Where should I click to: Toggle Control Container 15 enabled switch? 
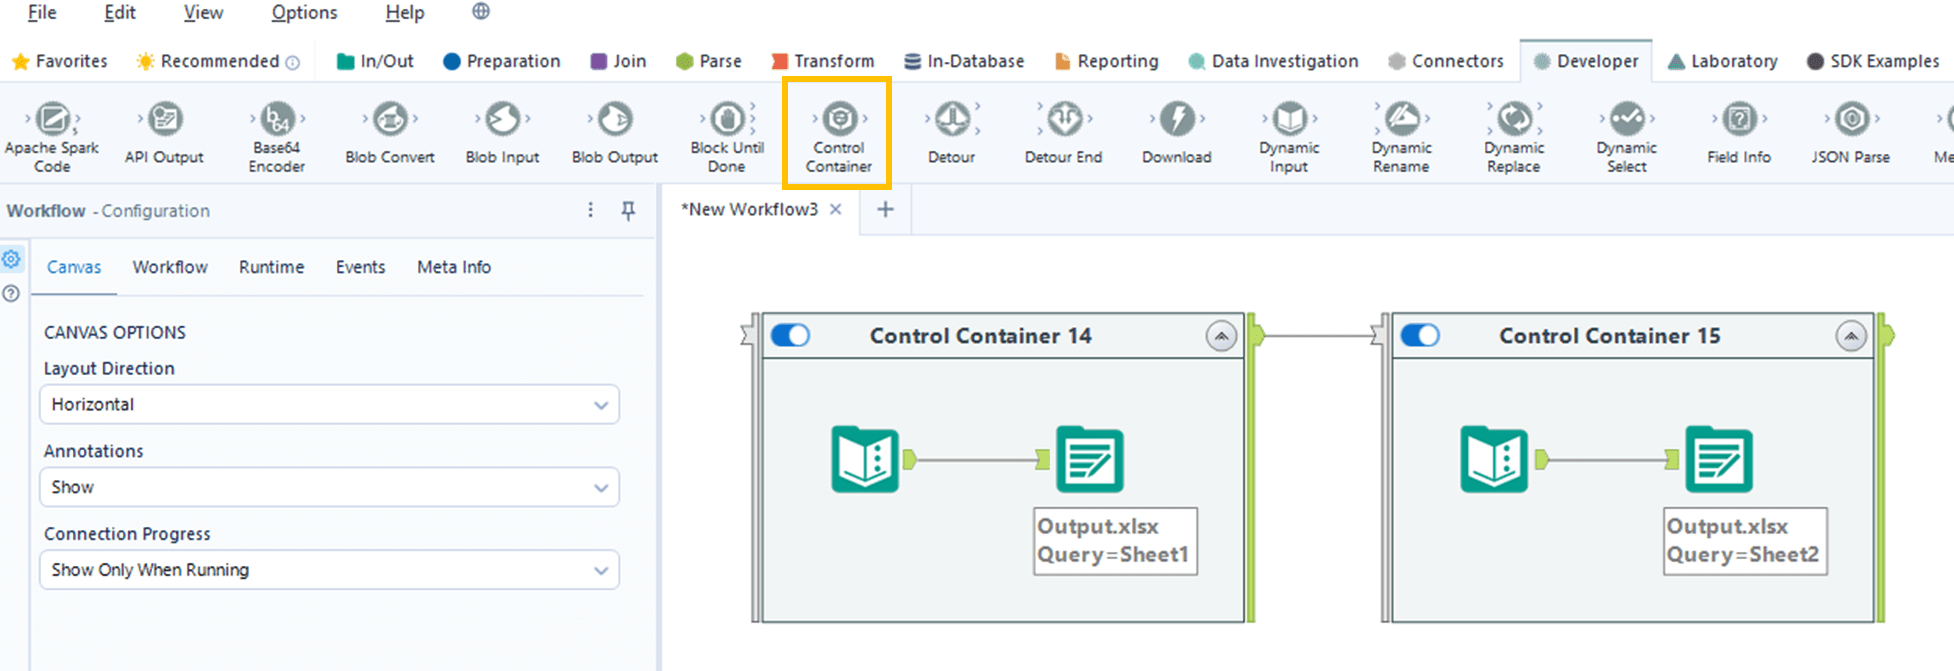tap(1420, 335)
